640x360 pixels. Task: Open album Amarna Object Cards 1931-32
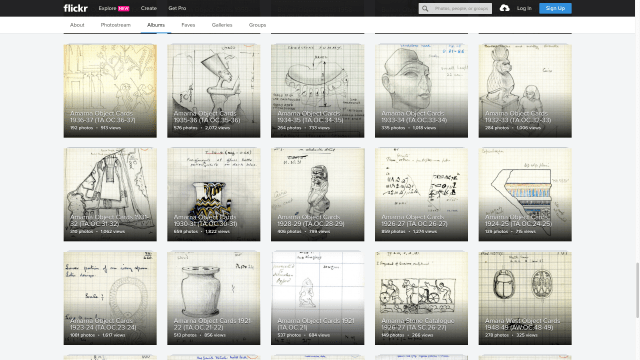pyautogui.click(x=110, y=194)
